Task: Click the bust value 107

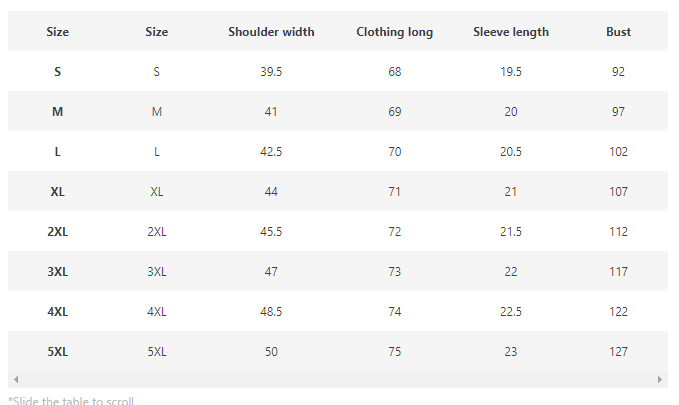Action: [x=618, y=192]
